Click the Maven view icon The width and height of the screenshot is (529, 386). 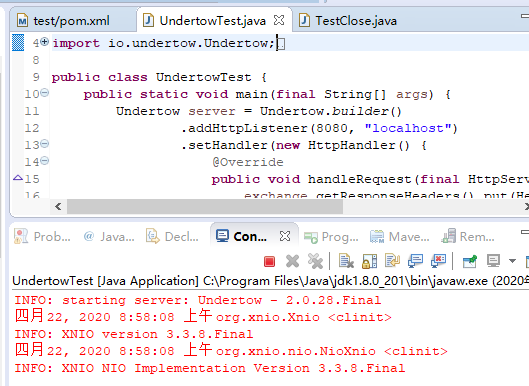point(377,237)
